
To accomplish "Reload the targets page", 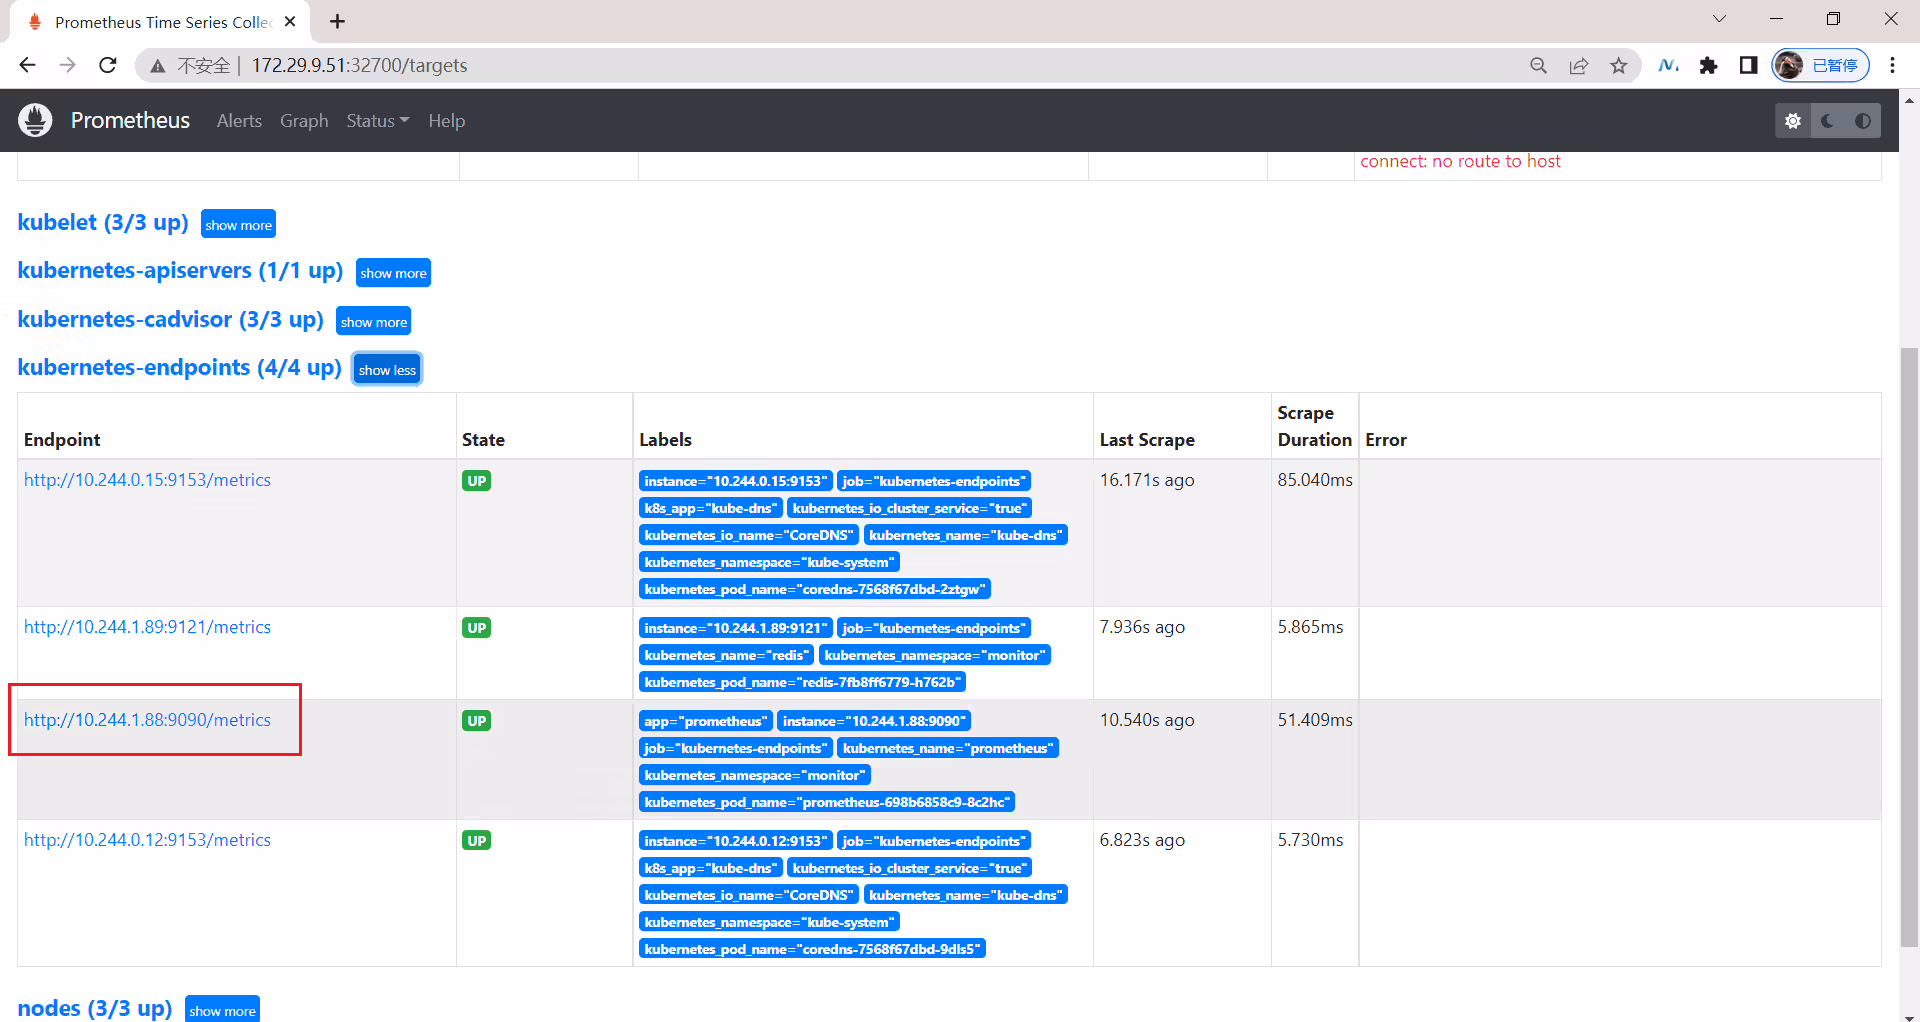I will tap(108, 65).
